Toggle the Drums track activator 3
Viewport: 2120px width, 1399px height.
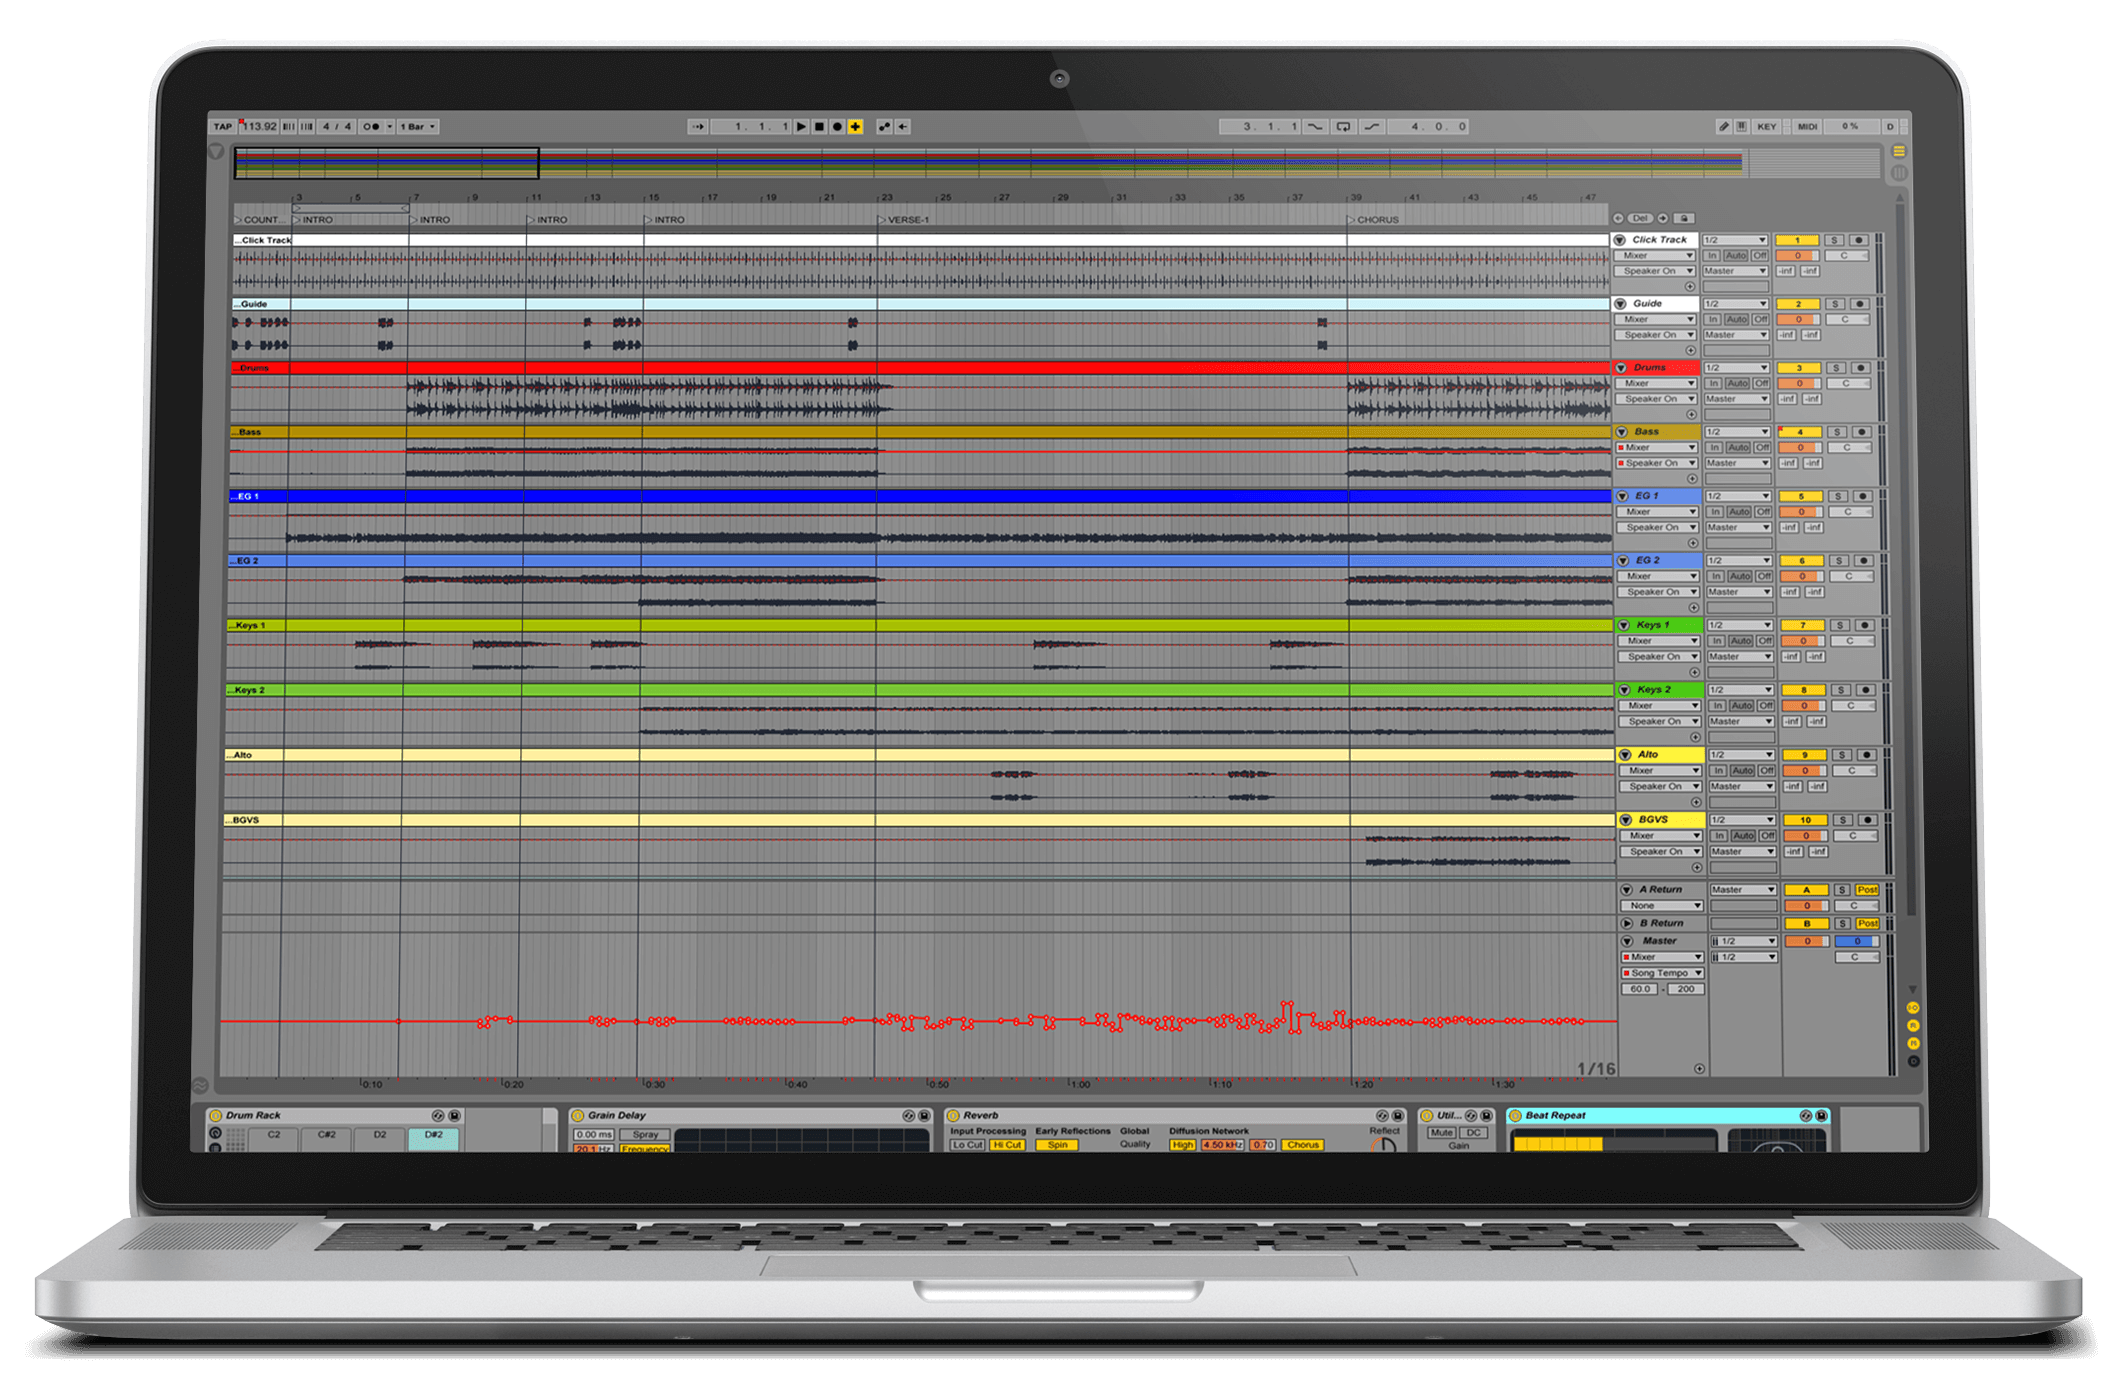(x=1799, y=368)
